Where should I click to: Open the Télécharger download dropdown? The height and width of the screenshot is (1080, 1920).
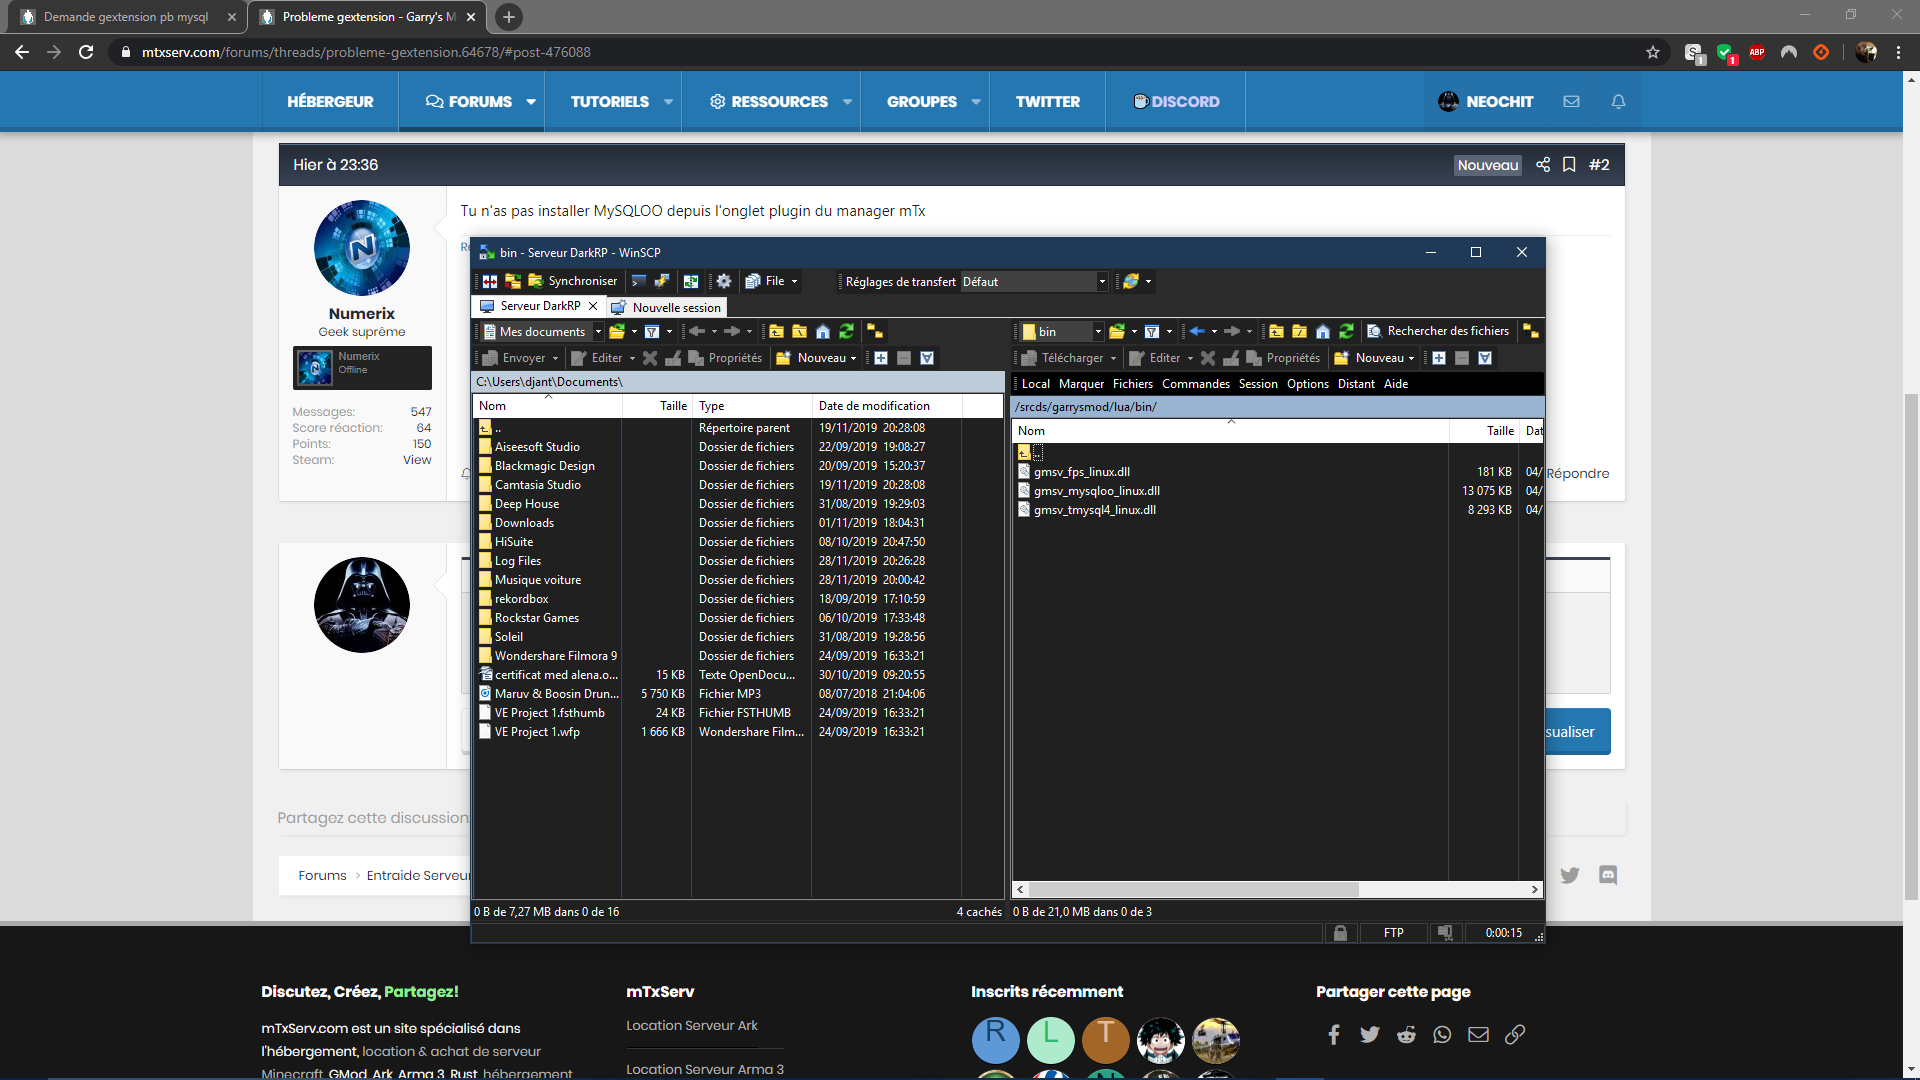[1068, 358]
